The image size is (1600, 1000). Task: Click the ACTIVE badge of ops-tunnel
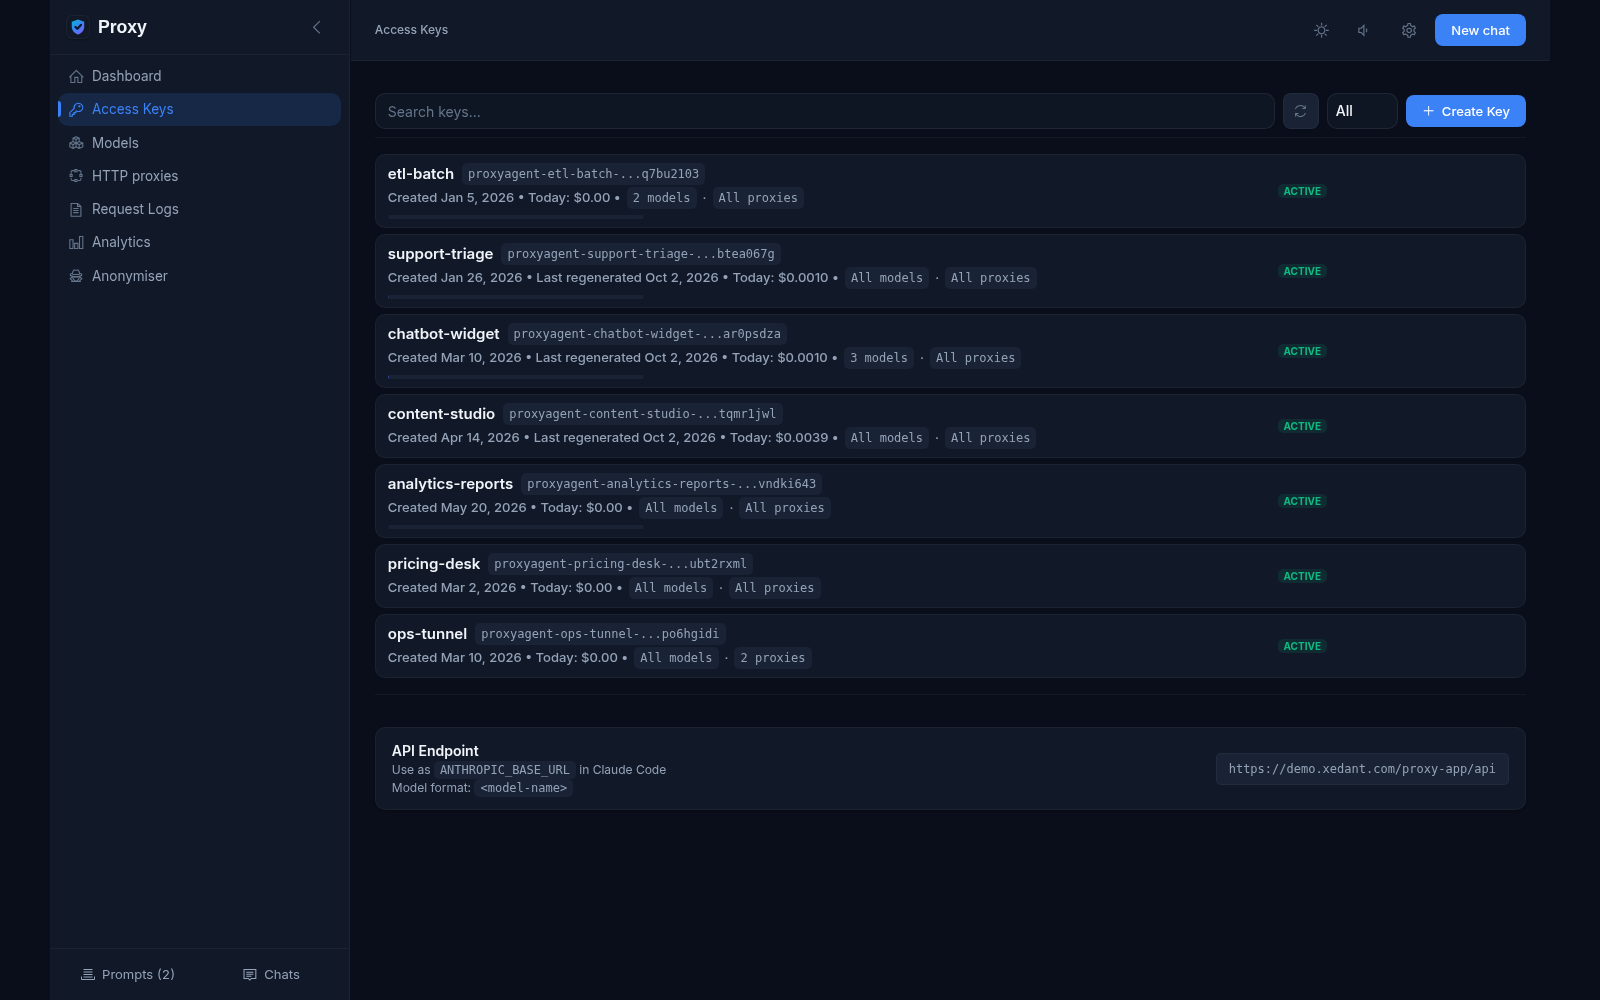(1302, 646)
